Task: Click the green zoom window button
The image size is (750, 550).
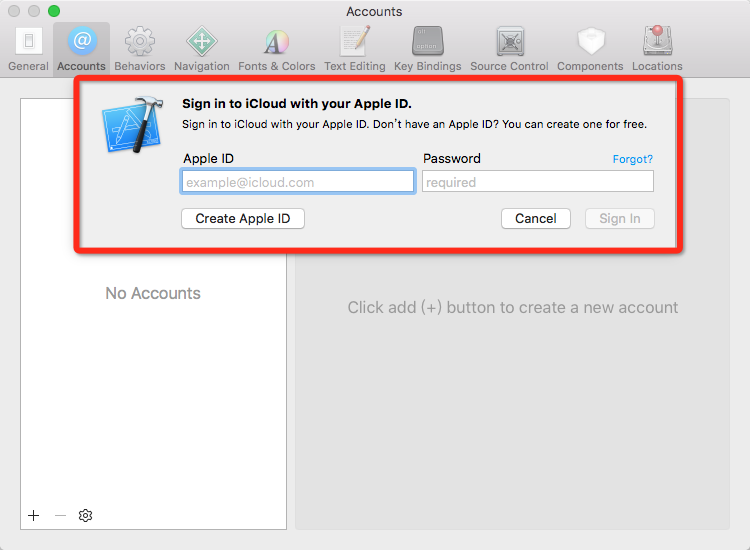Action: (54, 11)
